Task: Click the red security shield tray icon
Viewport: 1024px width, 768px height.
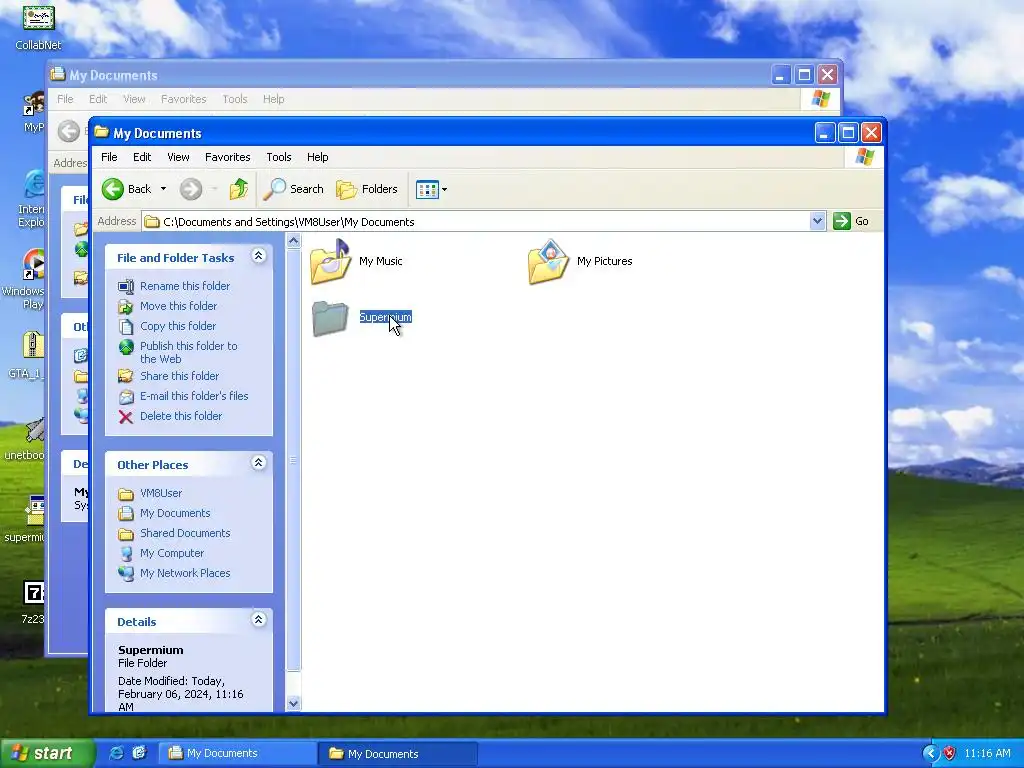Action: click(x=950, y=754)
